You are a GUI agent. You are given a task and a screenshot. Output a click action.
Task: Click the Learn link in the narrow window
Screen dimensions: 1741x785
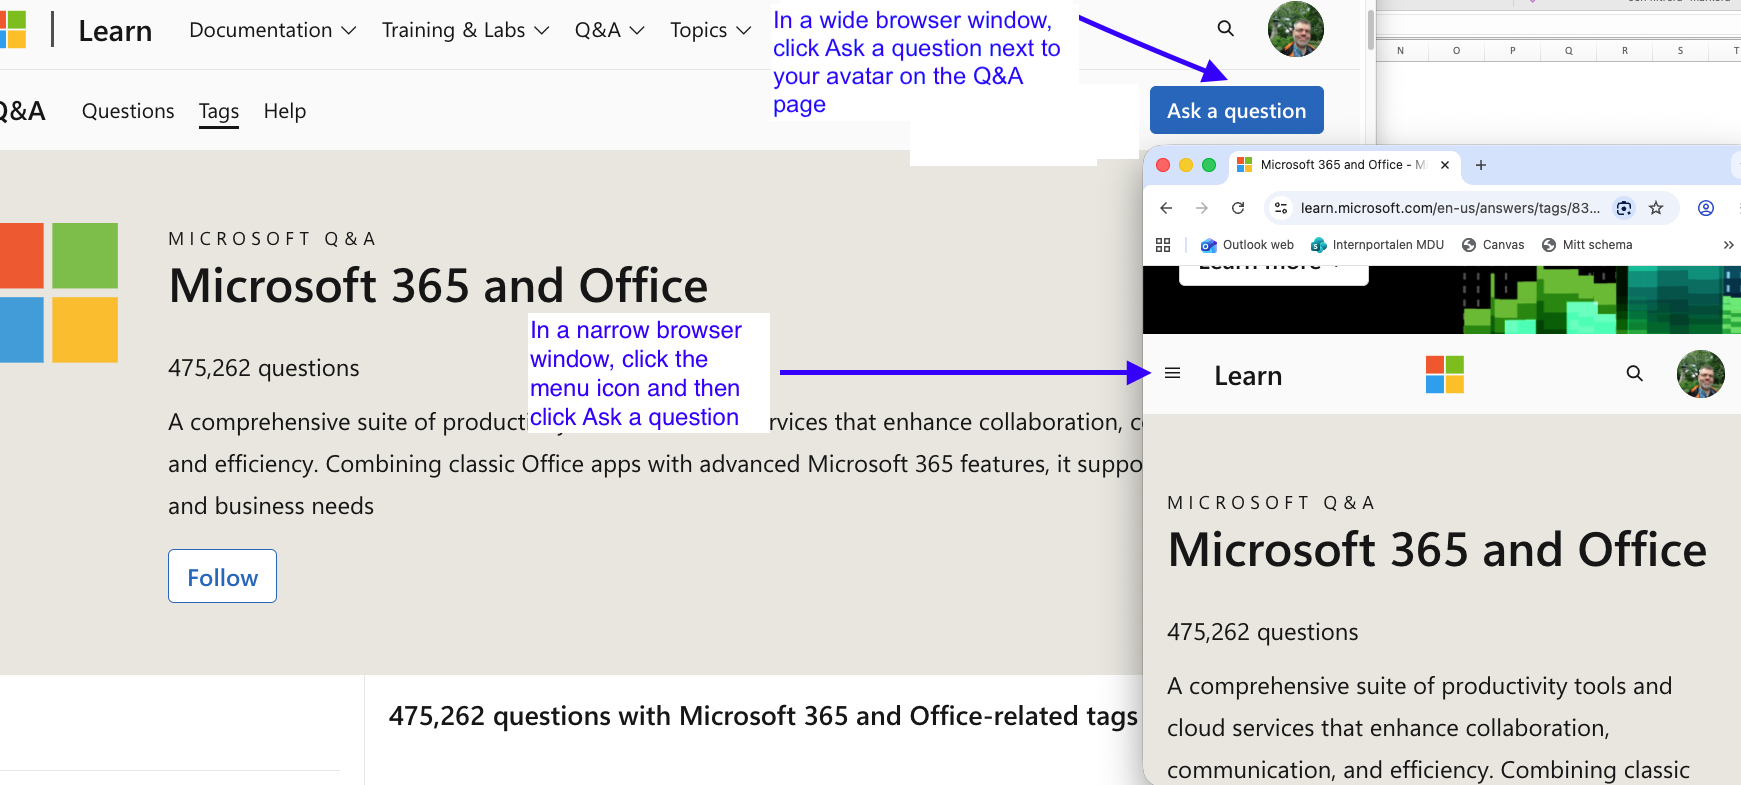click(1248, 375)
